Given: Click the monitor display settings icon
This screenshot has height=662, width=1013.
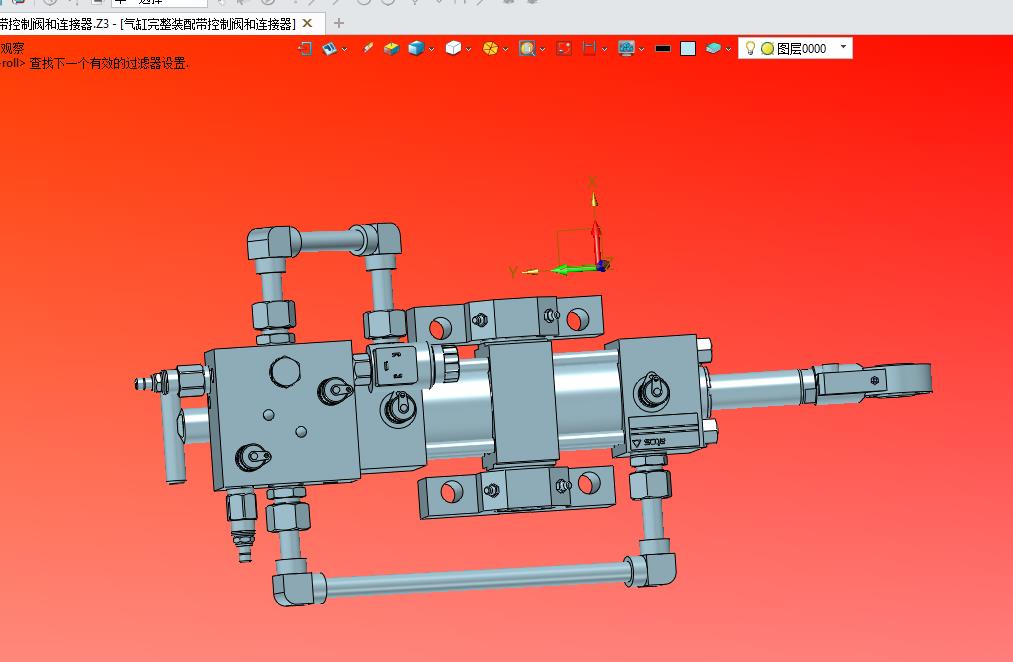Looking at the screenshot, I should (626, 48).
